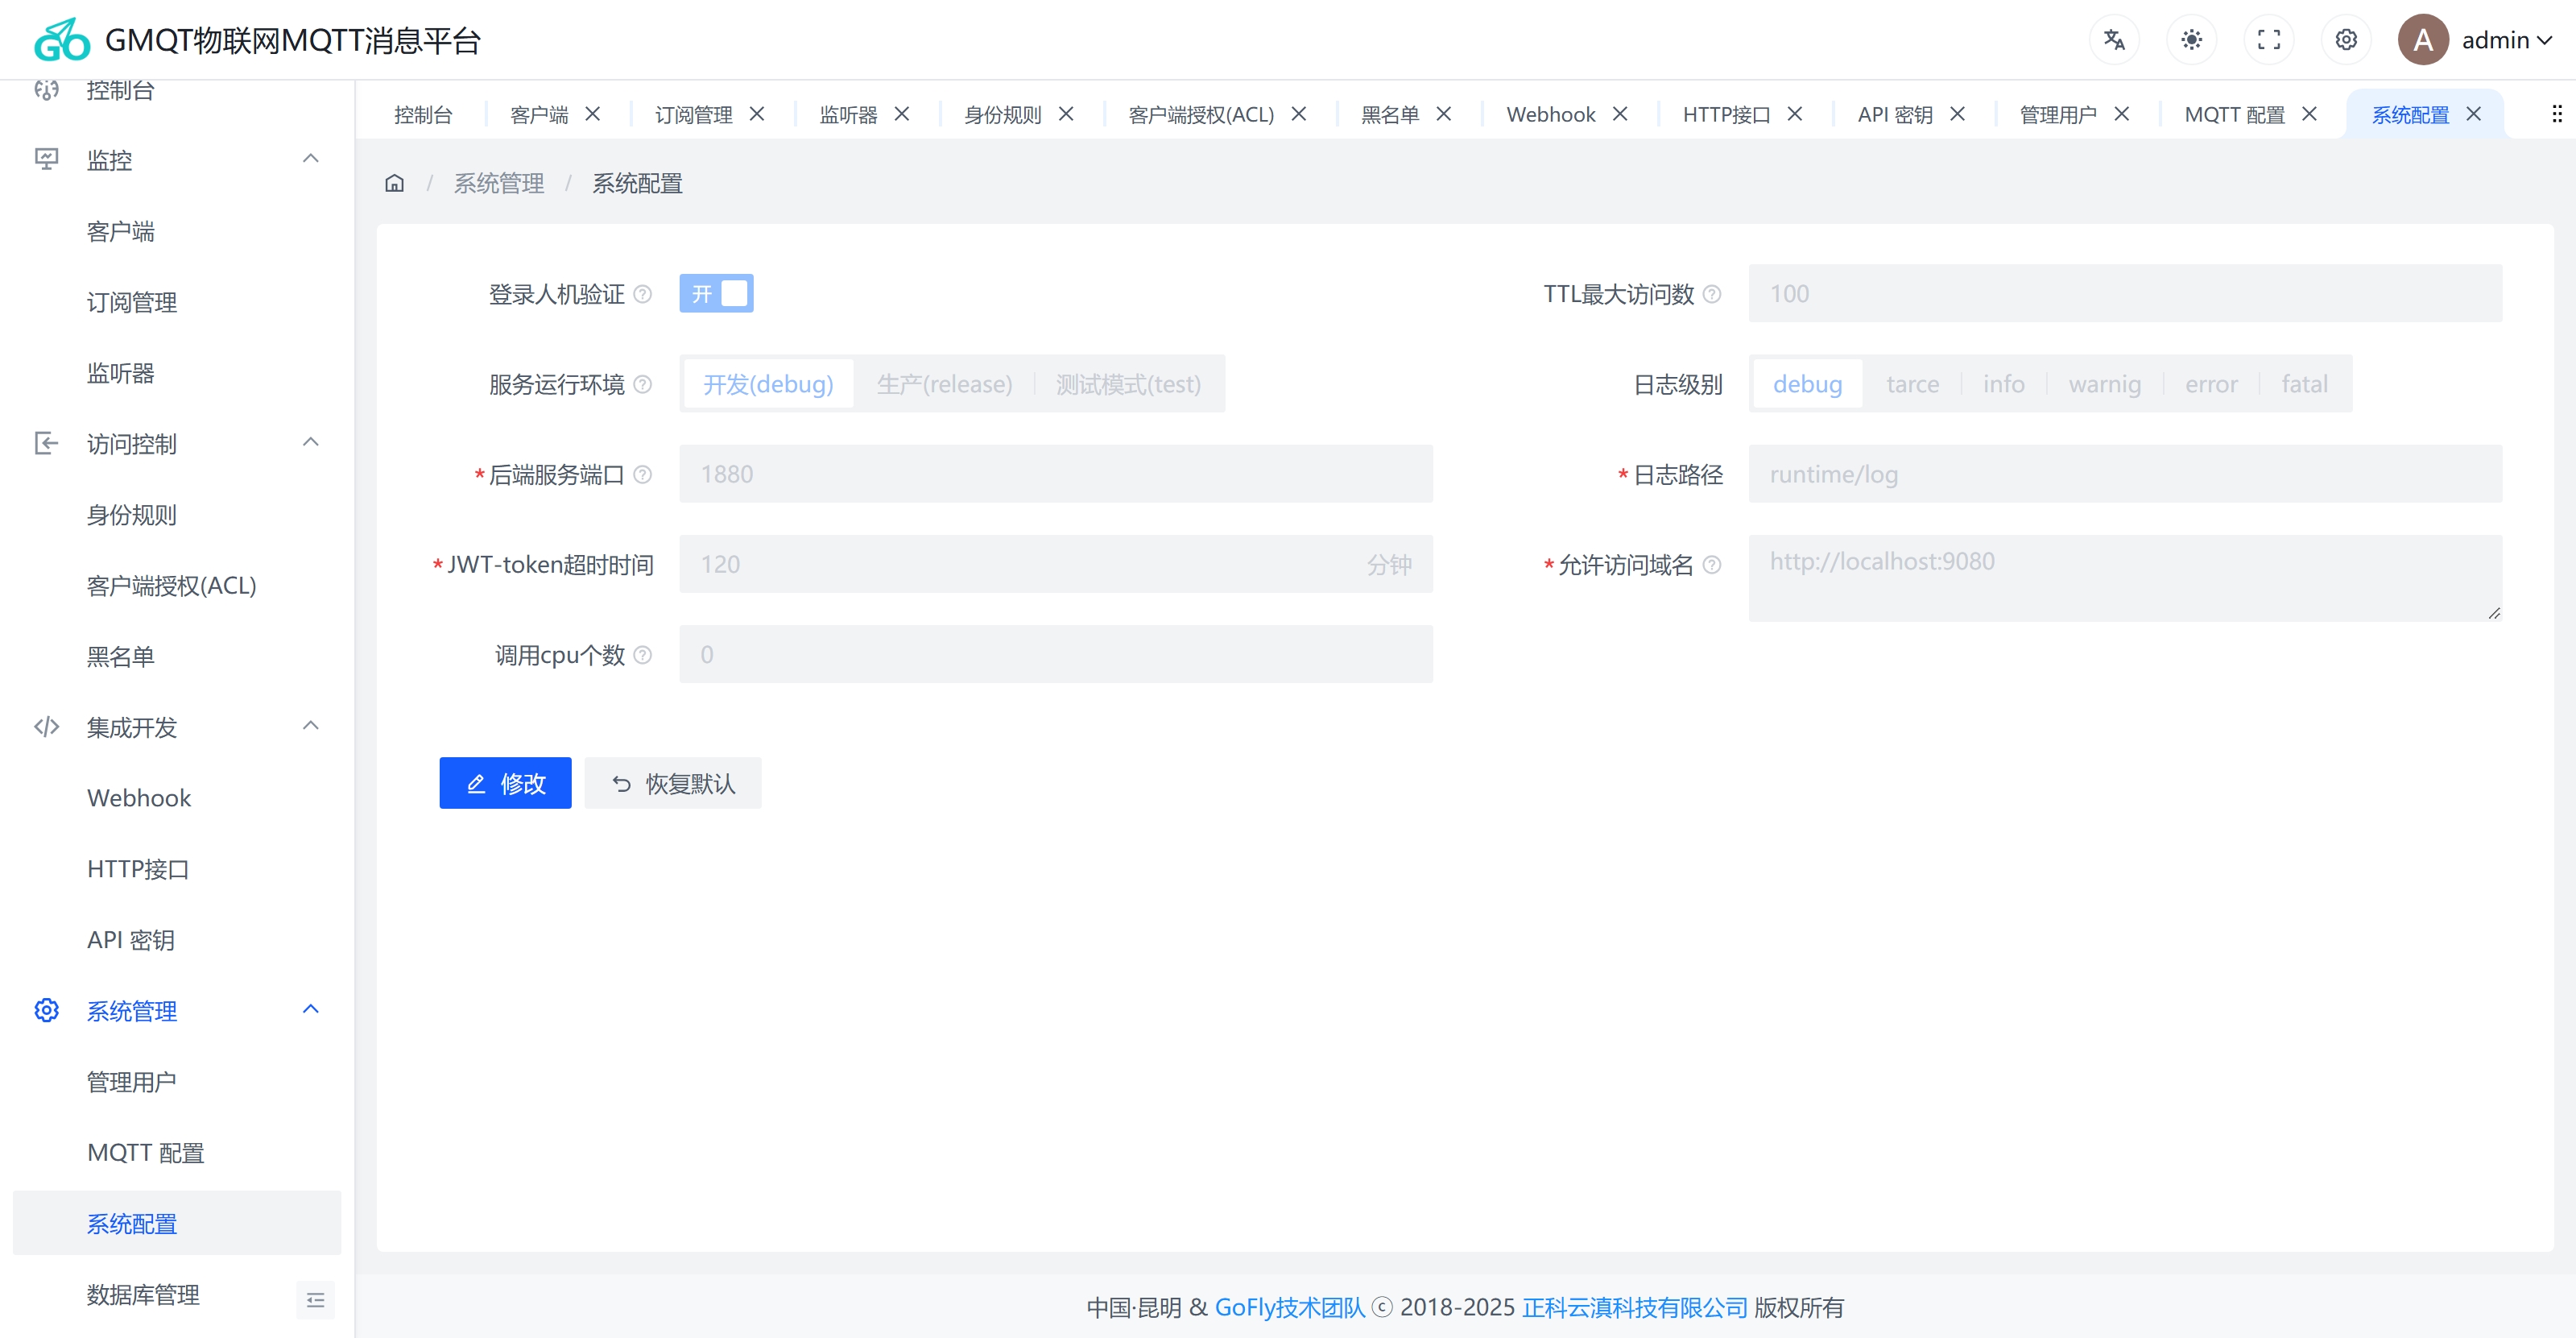Screen dimensions: 2576x1338
Task: Click the GMQT logo icon
Action: click(60, 39)
